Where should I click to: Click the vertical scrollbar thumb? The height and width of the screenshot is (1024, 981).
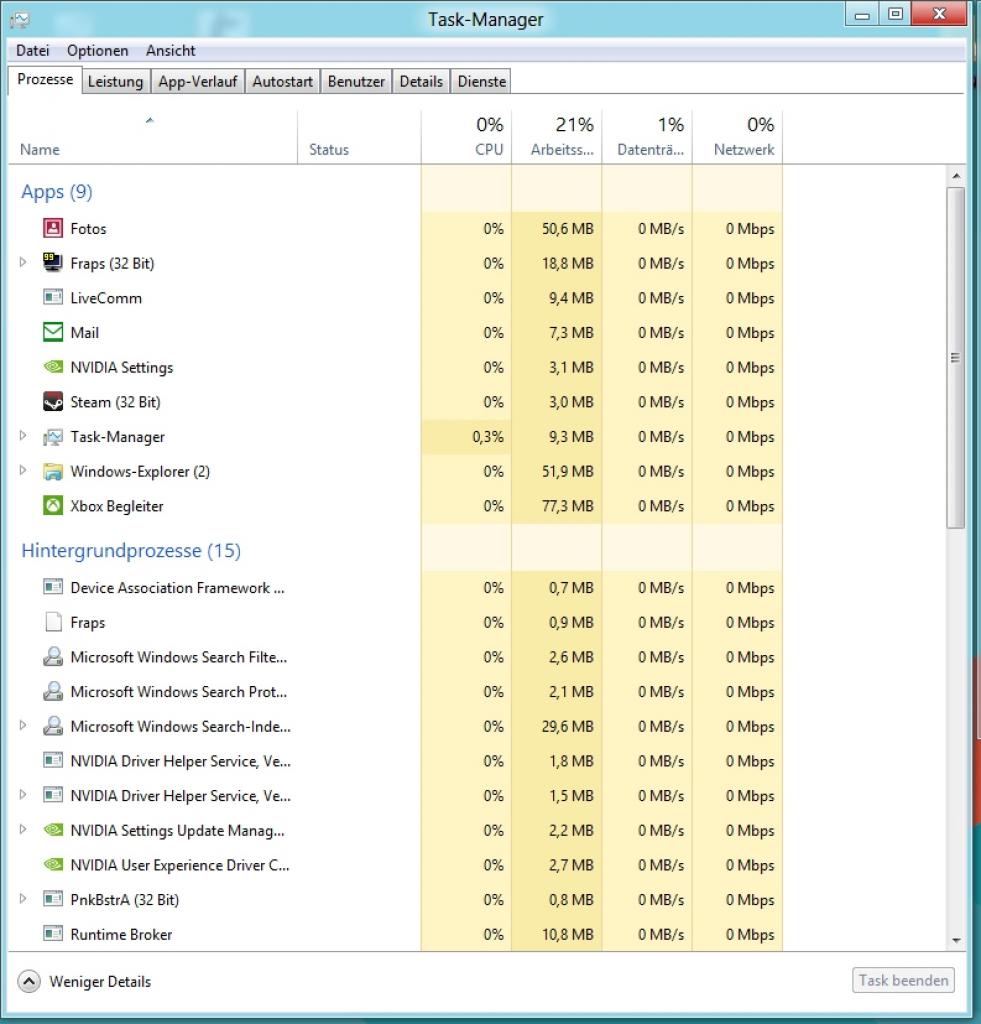coord(956,357)
